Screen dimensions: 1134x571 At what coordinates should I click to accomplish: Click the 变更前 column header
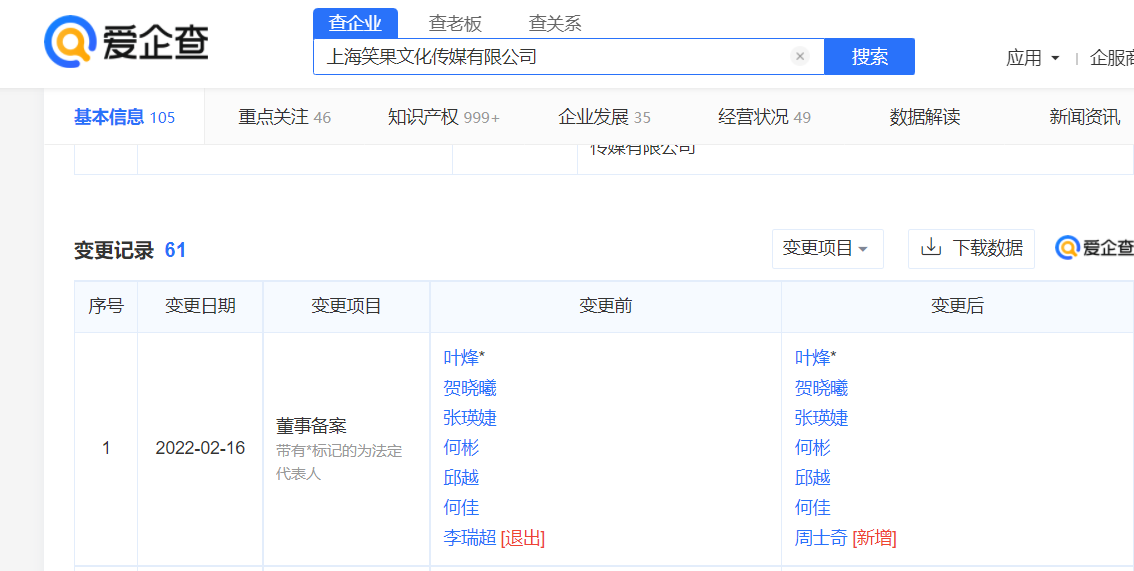pos(606,306)
